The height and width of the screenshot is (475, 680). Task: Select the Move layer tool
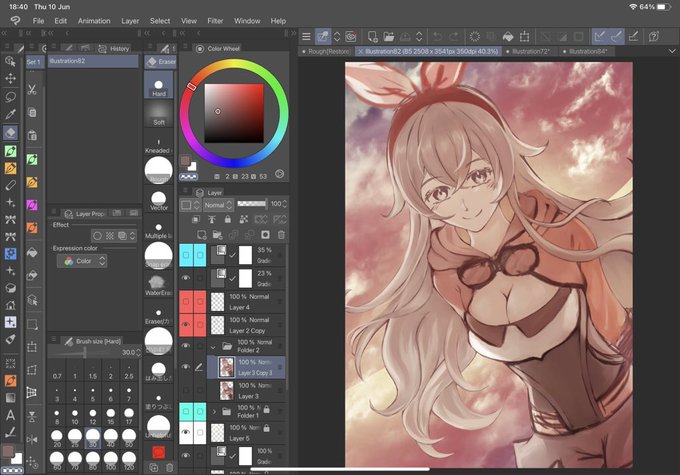10,79
